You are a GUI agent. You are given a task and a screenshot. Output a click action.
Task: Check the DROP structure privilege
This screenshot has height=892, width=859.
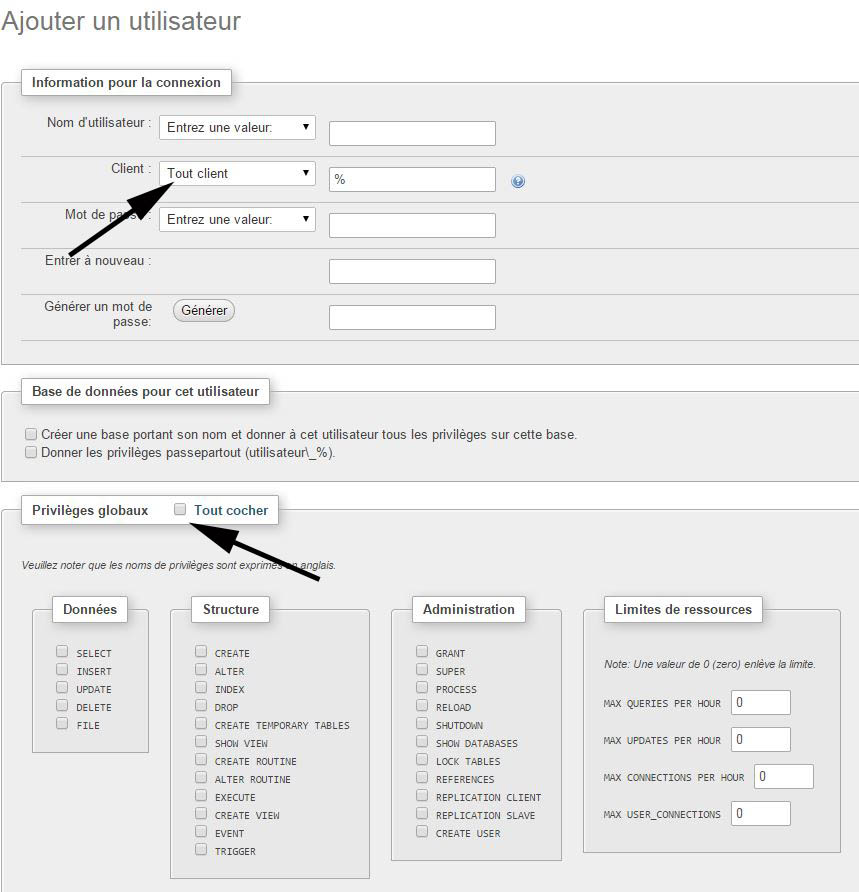point(201,706)
